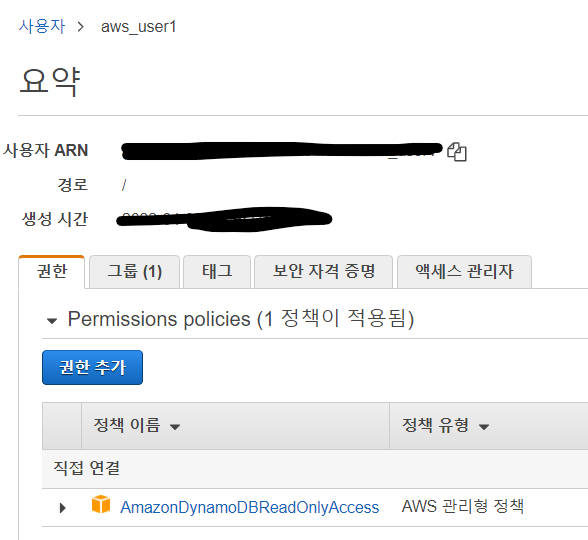The image size is (588, 540).
Task: Click the breadcrumb chevron separator
Action: pos(80,27)
